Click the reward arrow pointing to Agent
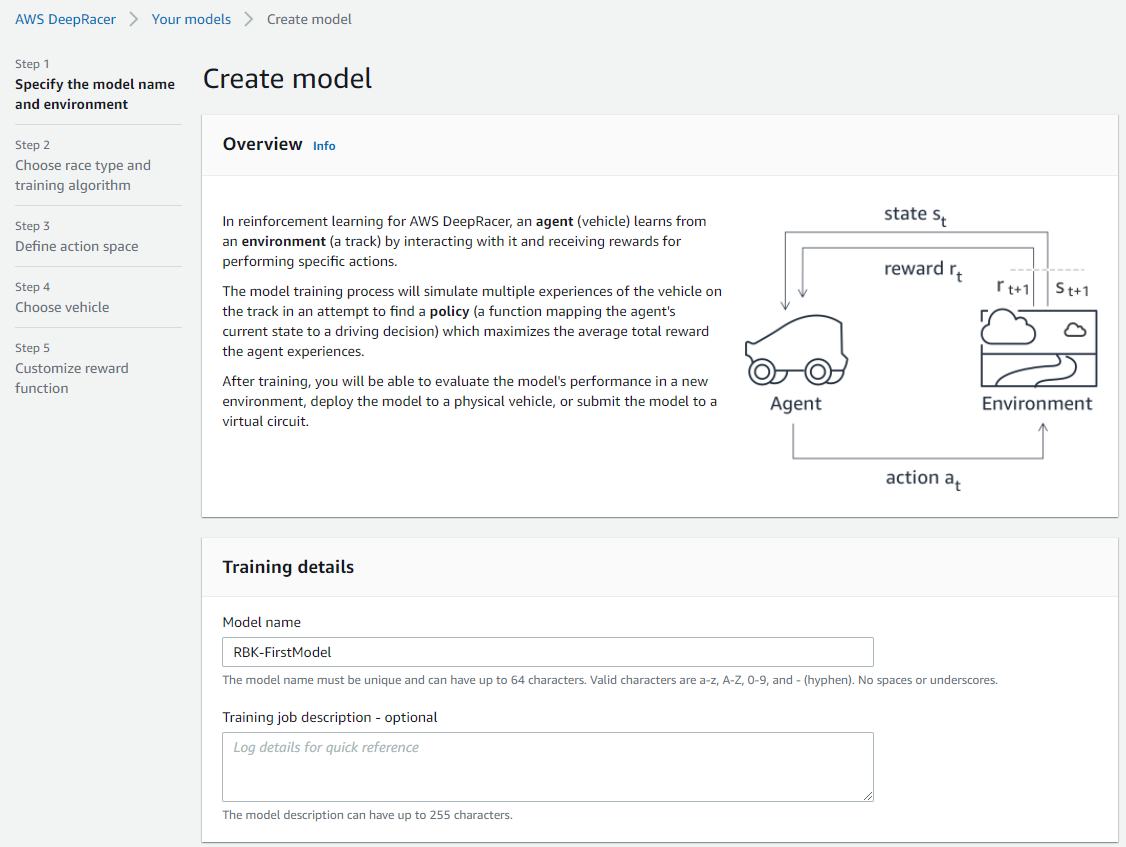The image size is (1126, 847). 803,273
